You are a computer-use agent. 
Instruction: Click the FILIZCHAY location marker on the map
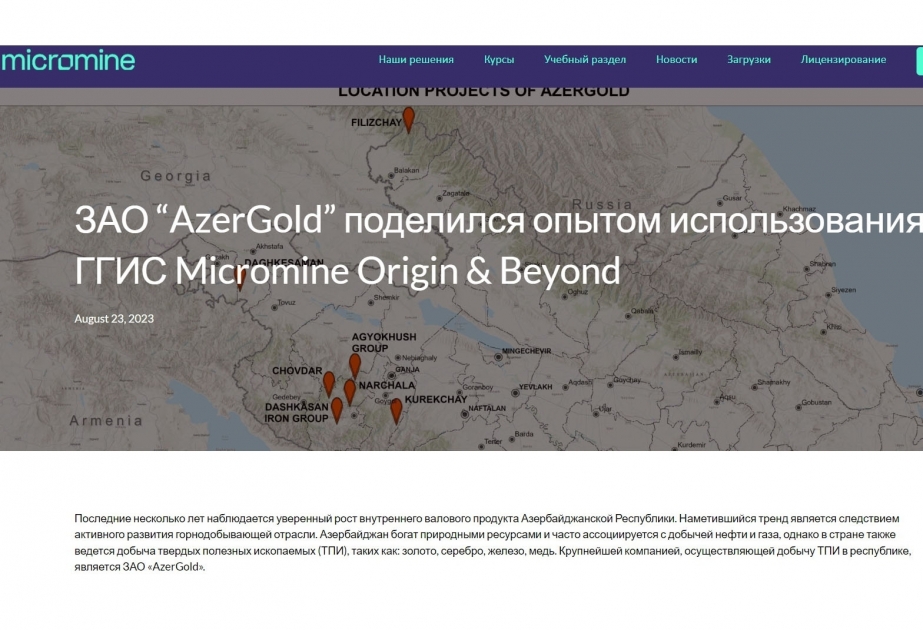pyautogui.click(x=408, y=121)
